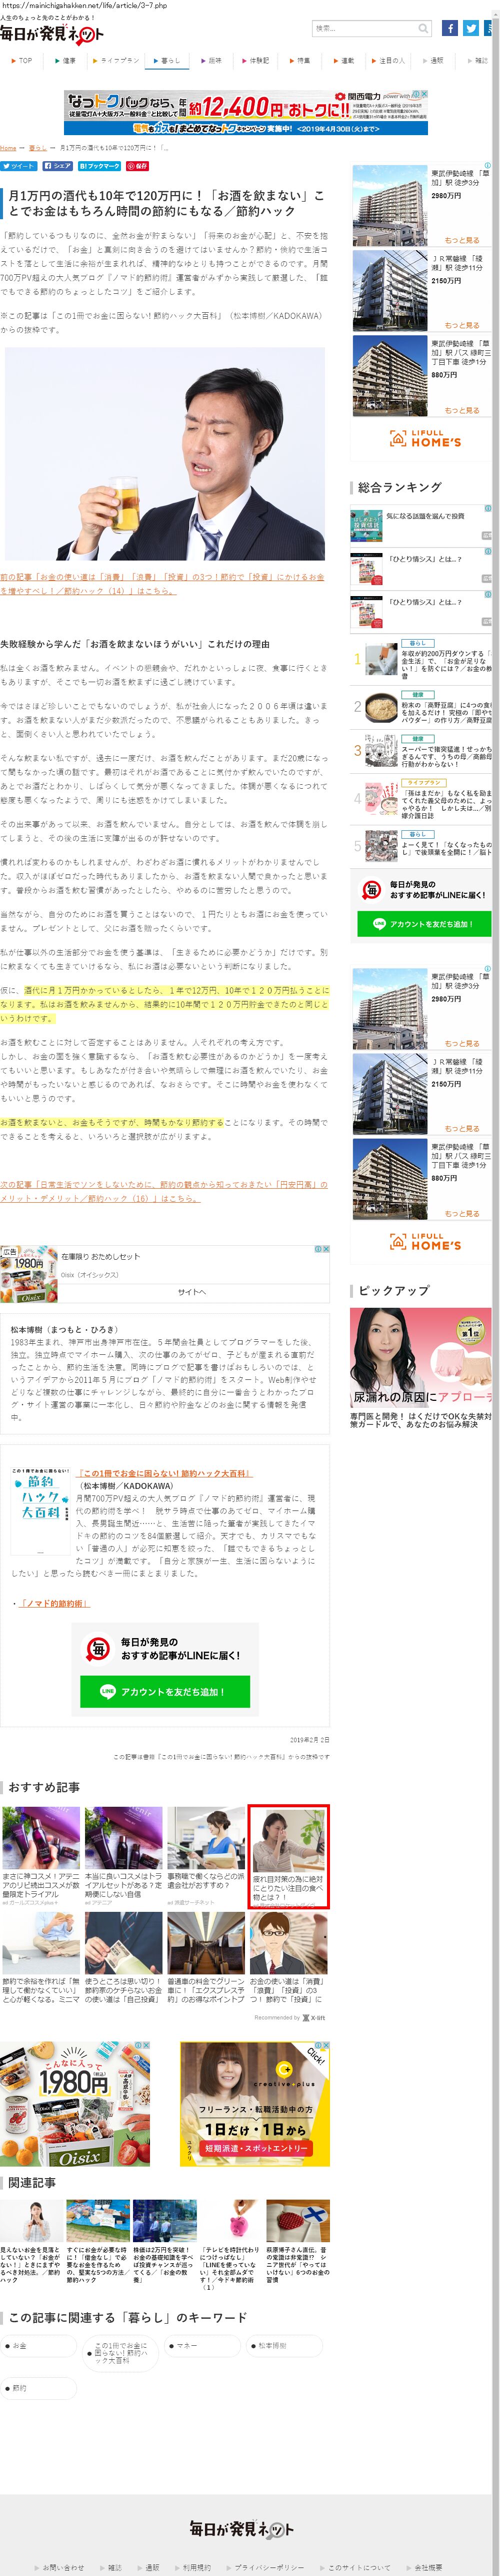Image resolution: width=500 pixels, height=2576 pixels.
Task: Click sidebar green LINE アカウントを友だち追加 button
Action: (424, 924)
